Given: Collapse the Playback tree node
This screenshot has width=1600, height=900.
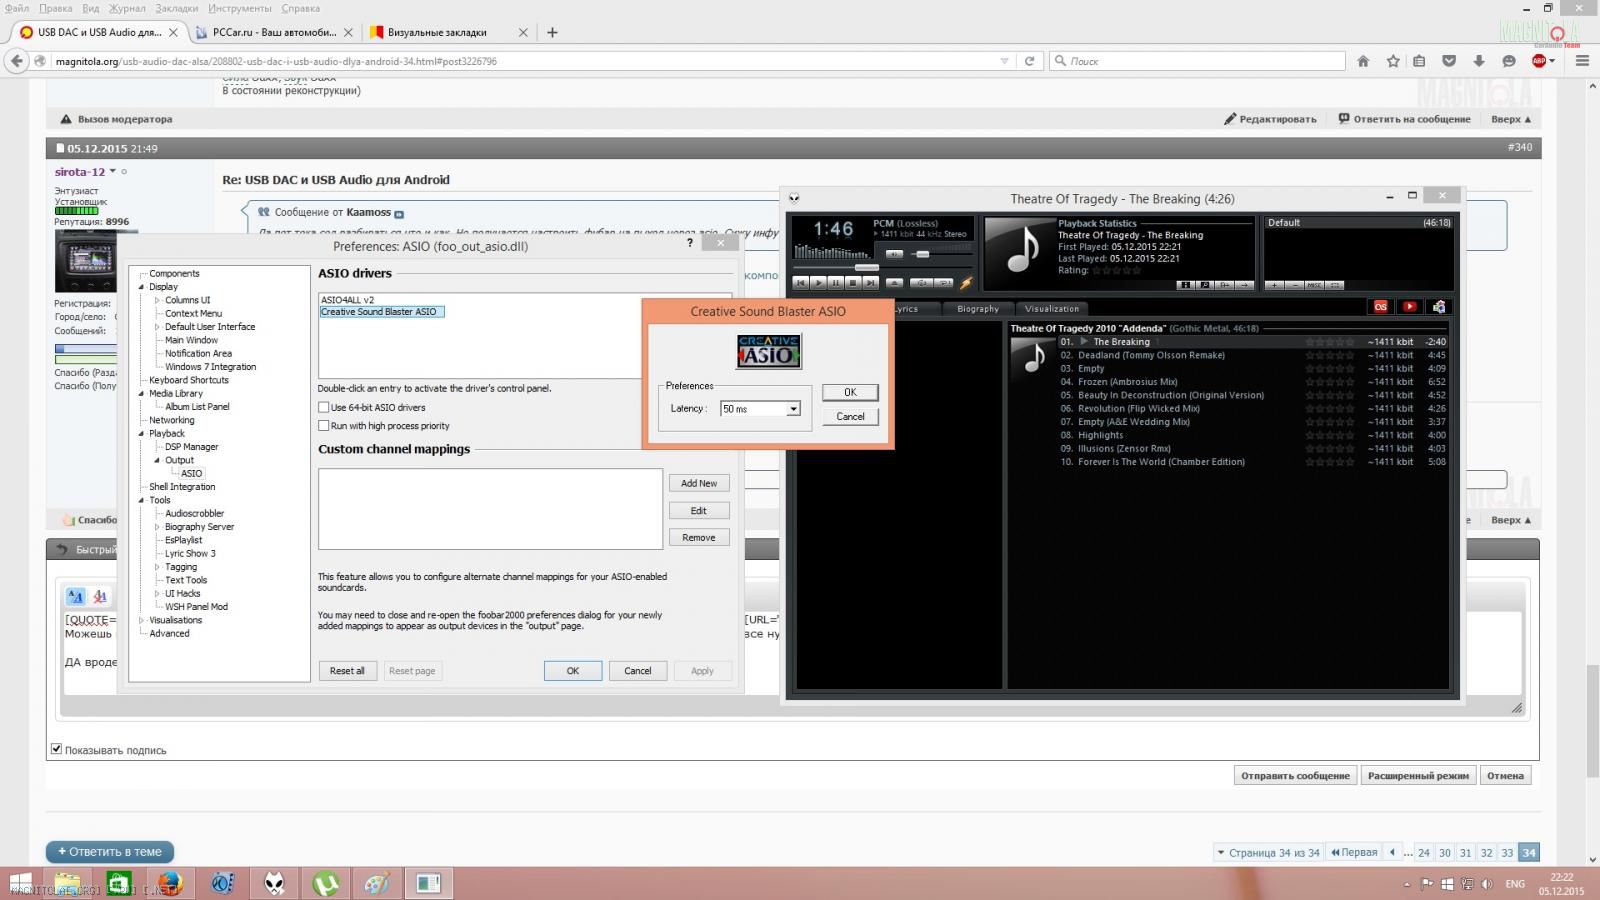Looking at the screenshot, I should (x=141, y=434).
